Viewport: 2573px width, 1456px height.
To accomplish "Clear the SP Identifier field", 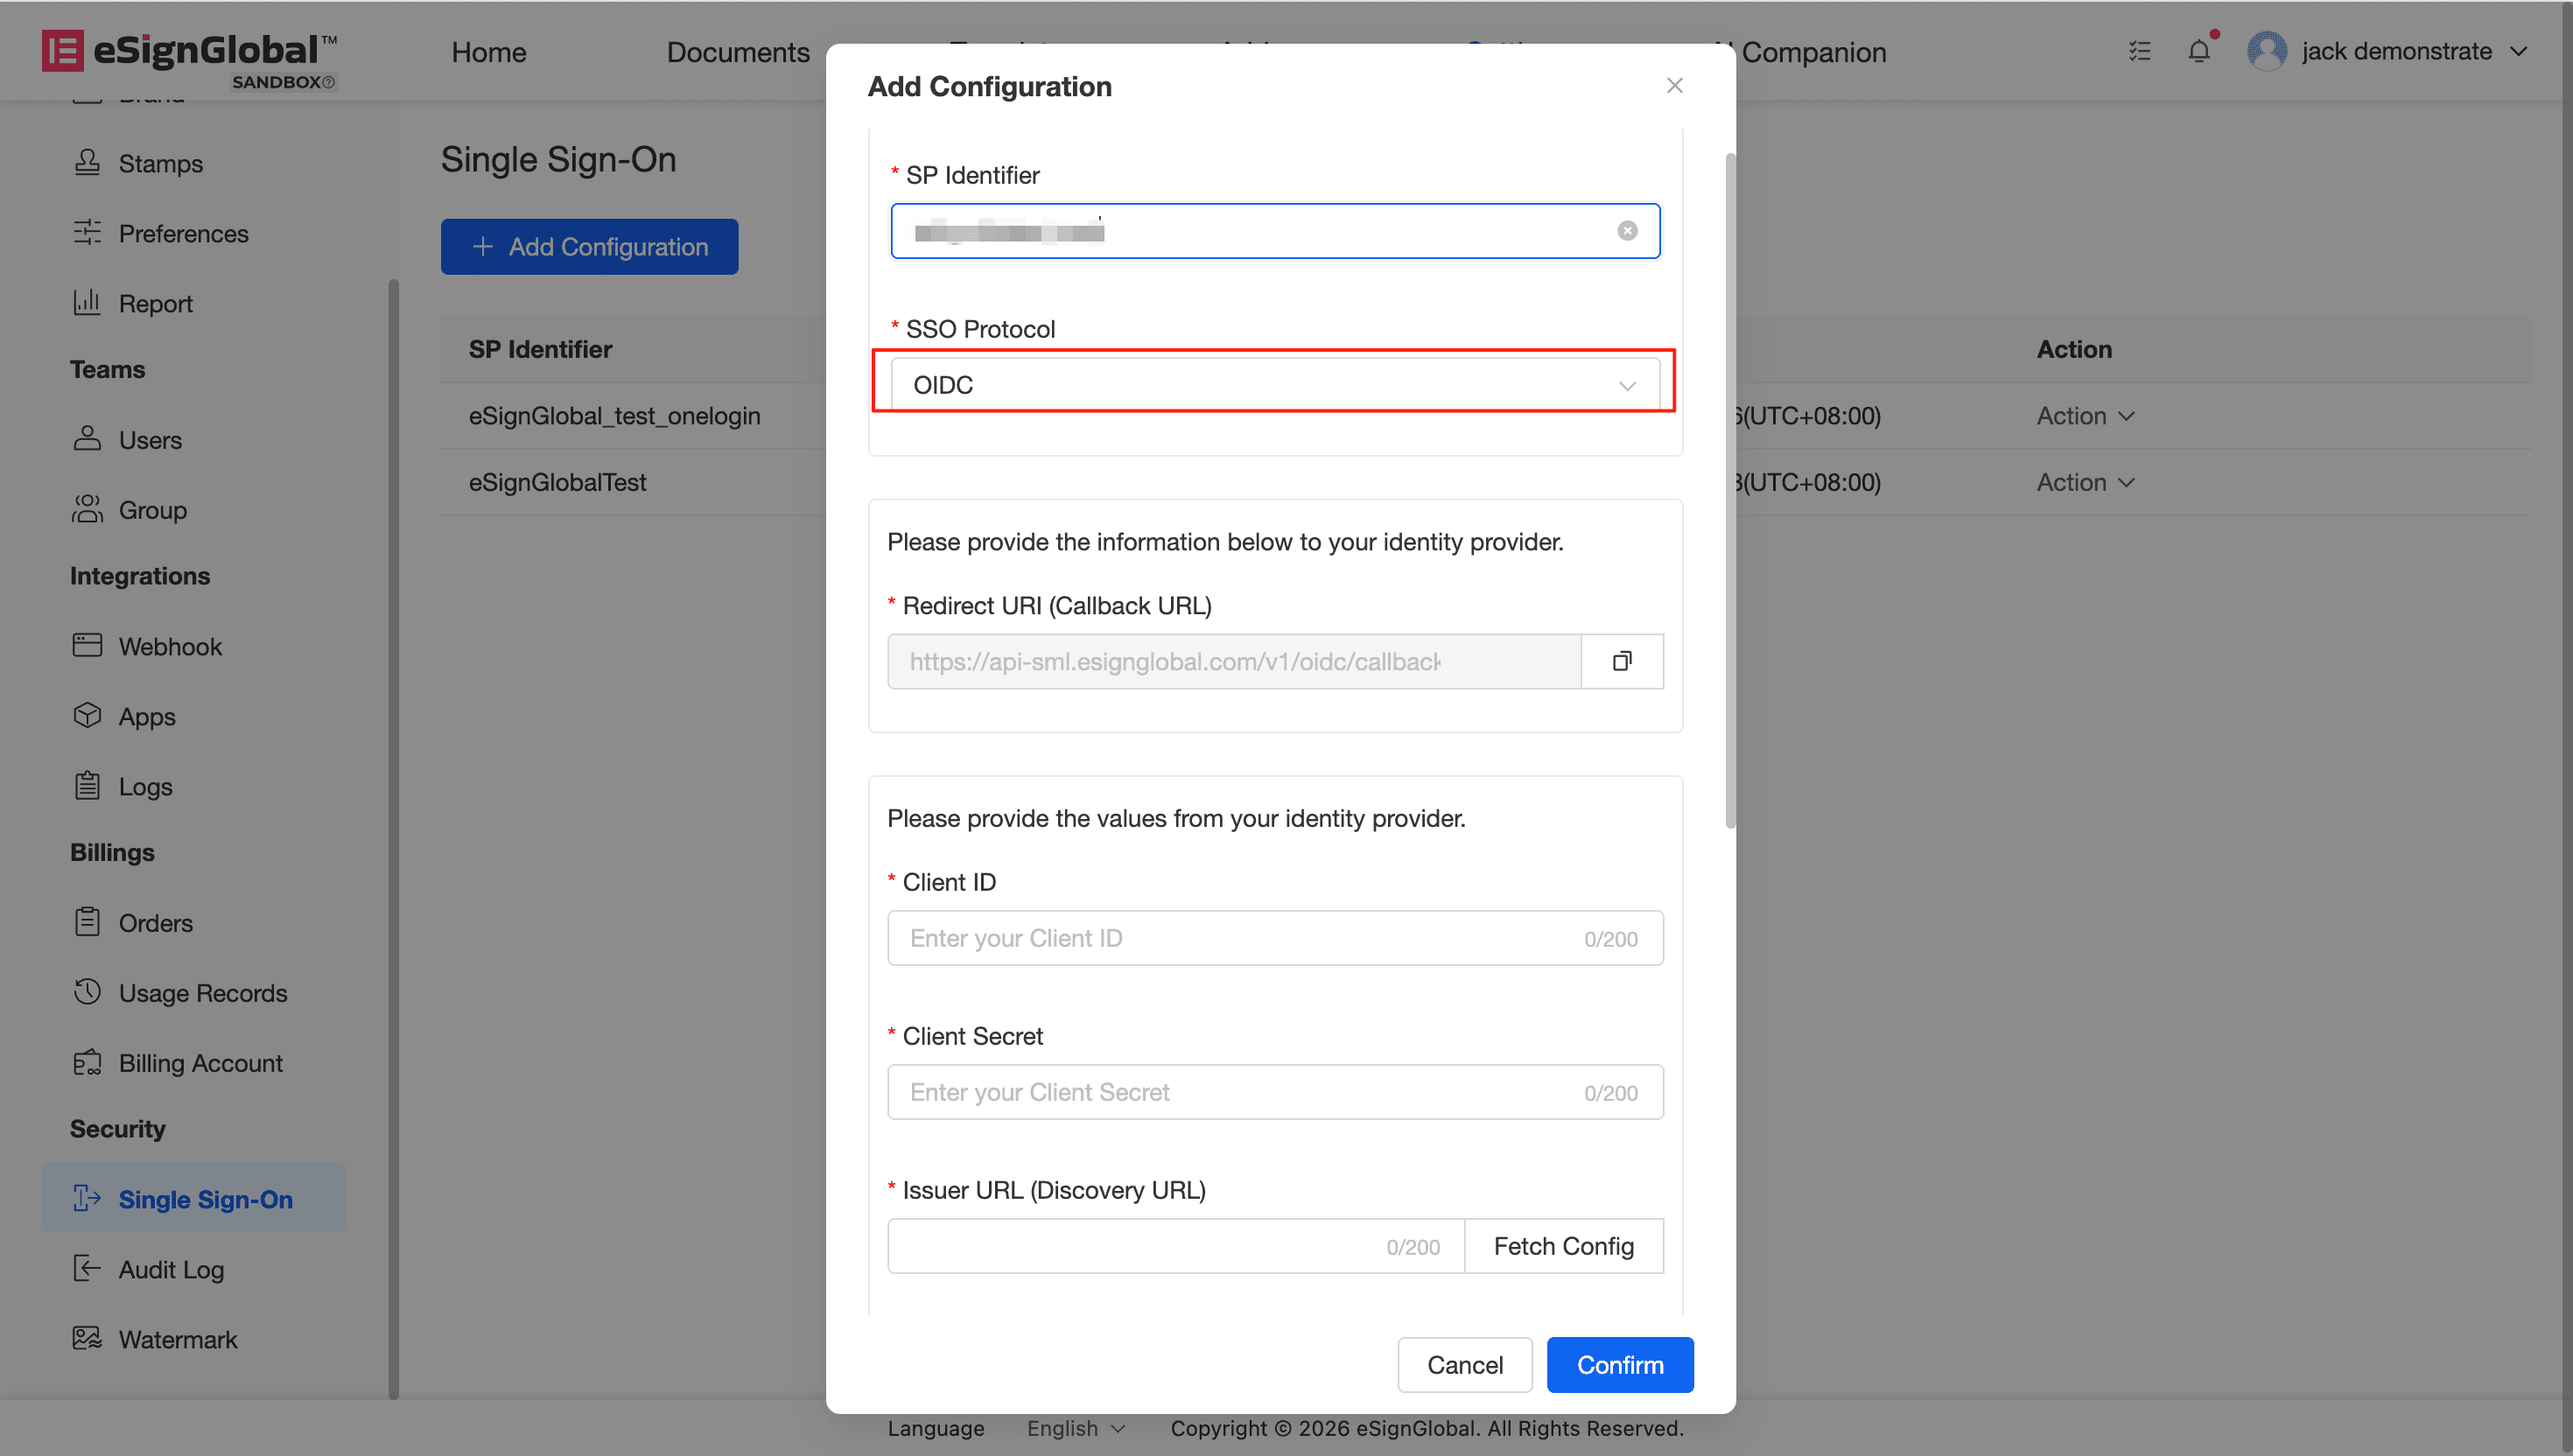I will 1627,231.
